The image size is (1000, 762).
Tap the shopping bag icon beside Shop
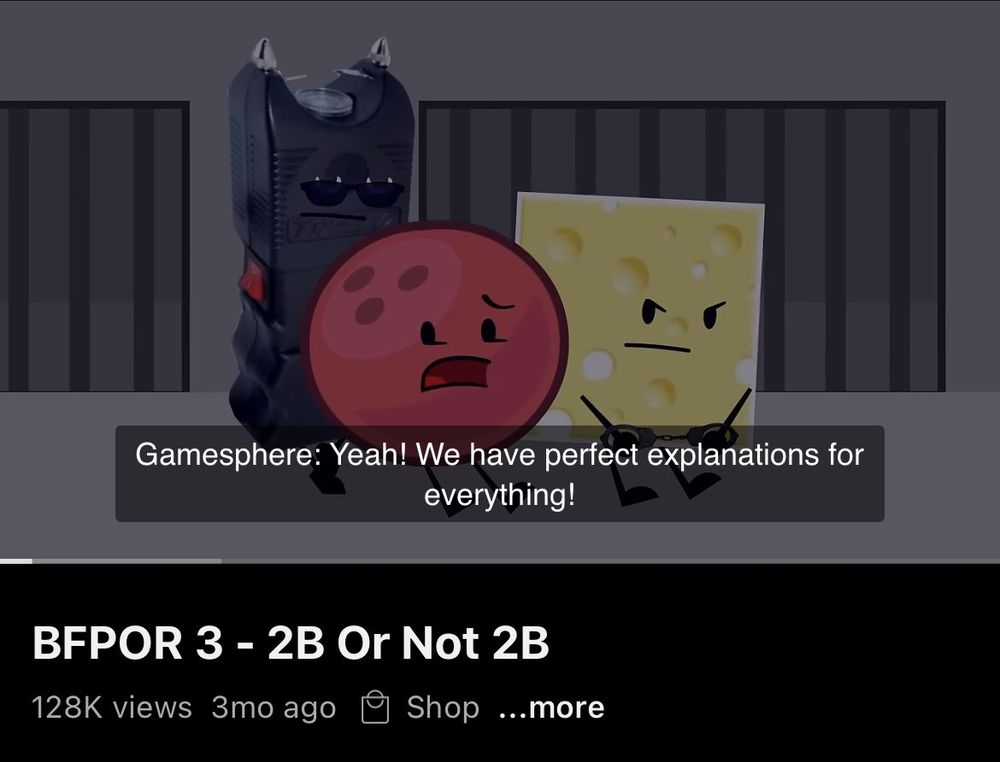375,707
